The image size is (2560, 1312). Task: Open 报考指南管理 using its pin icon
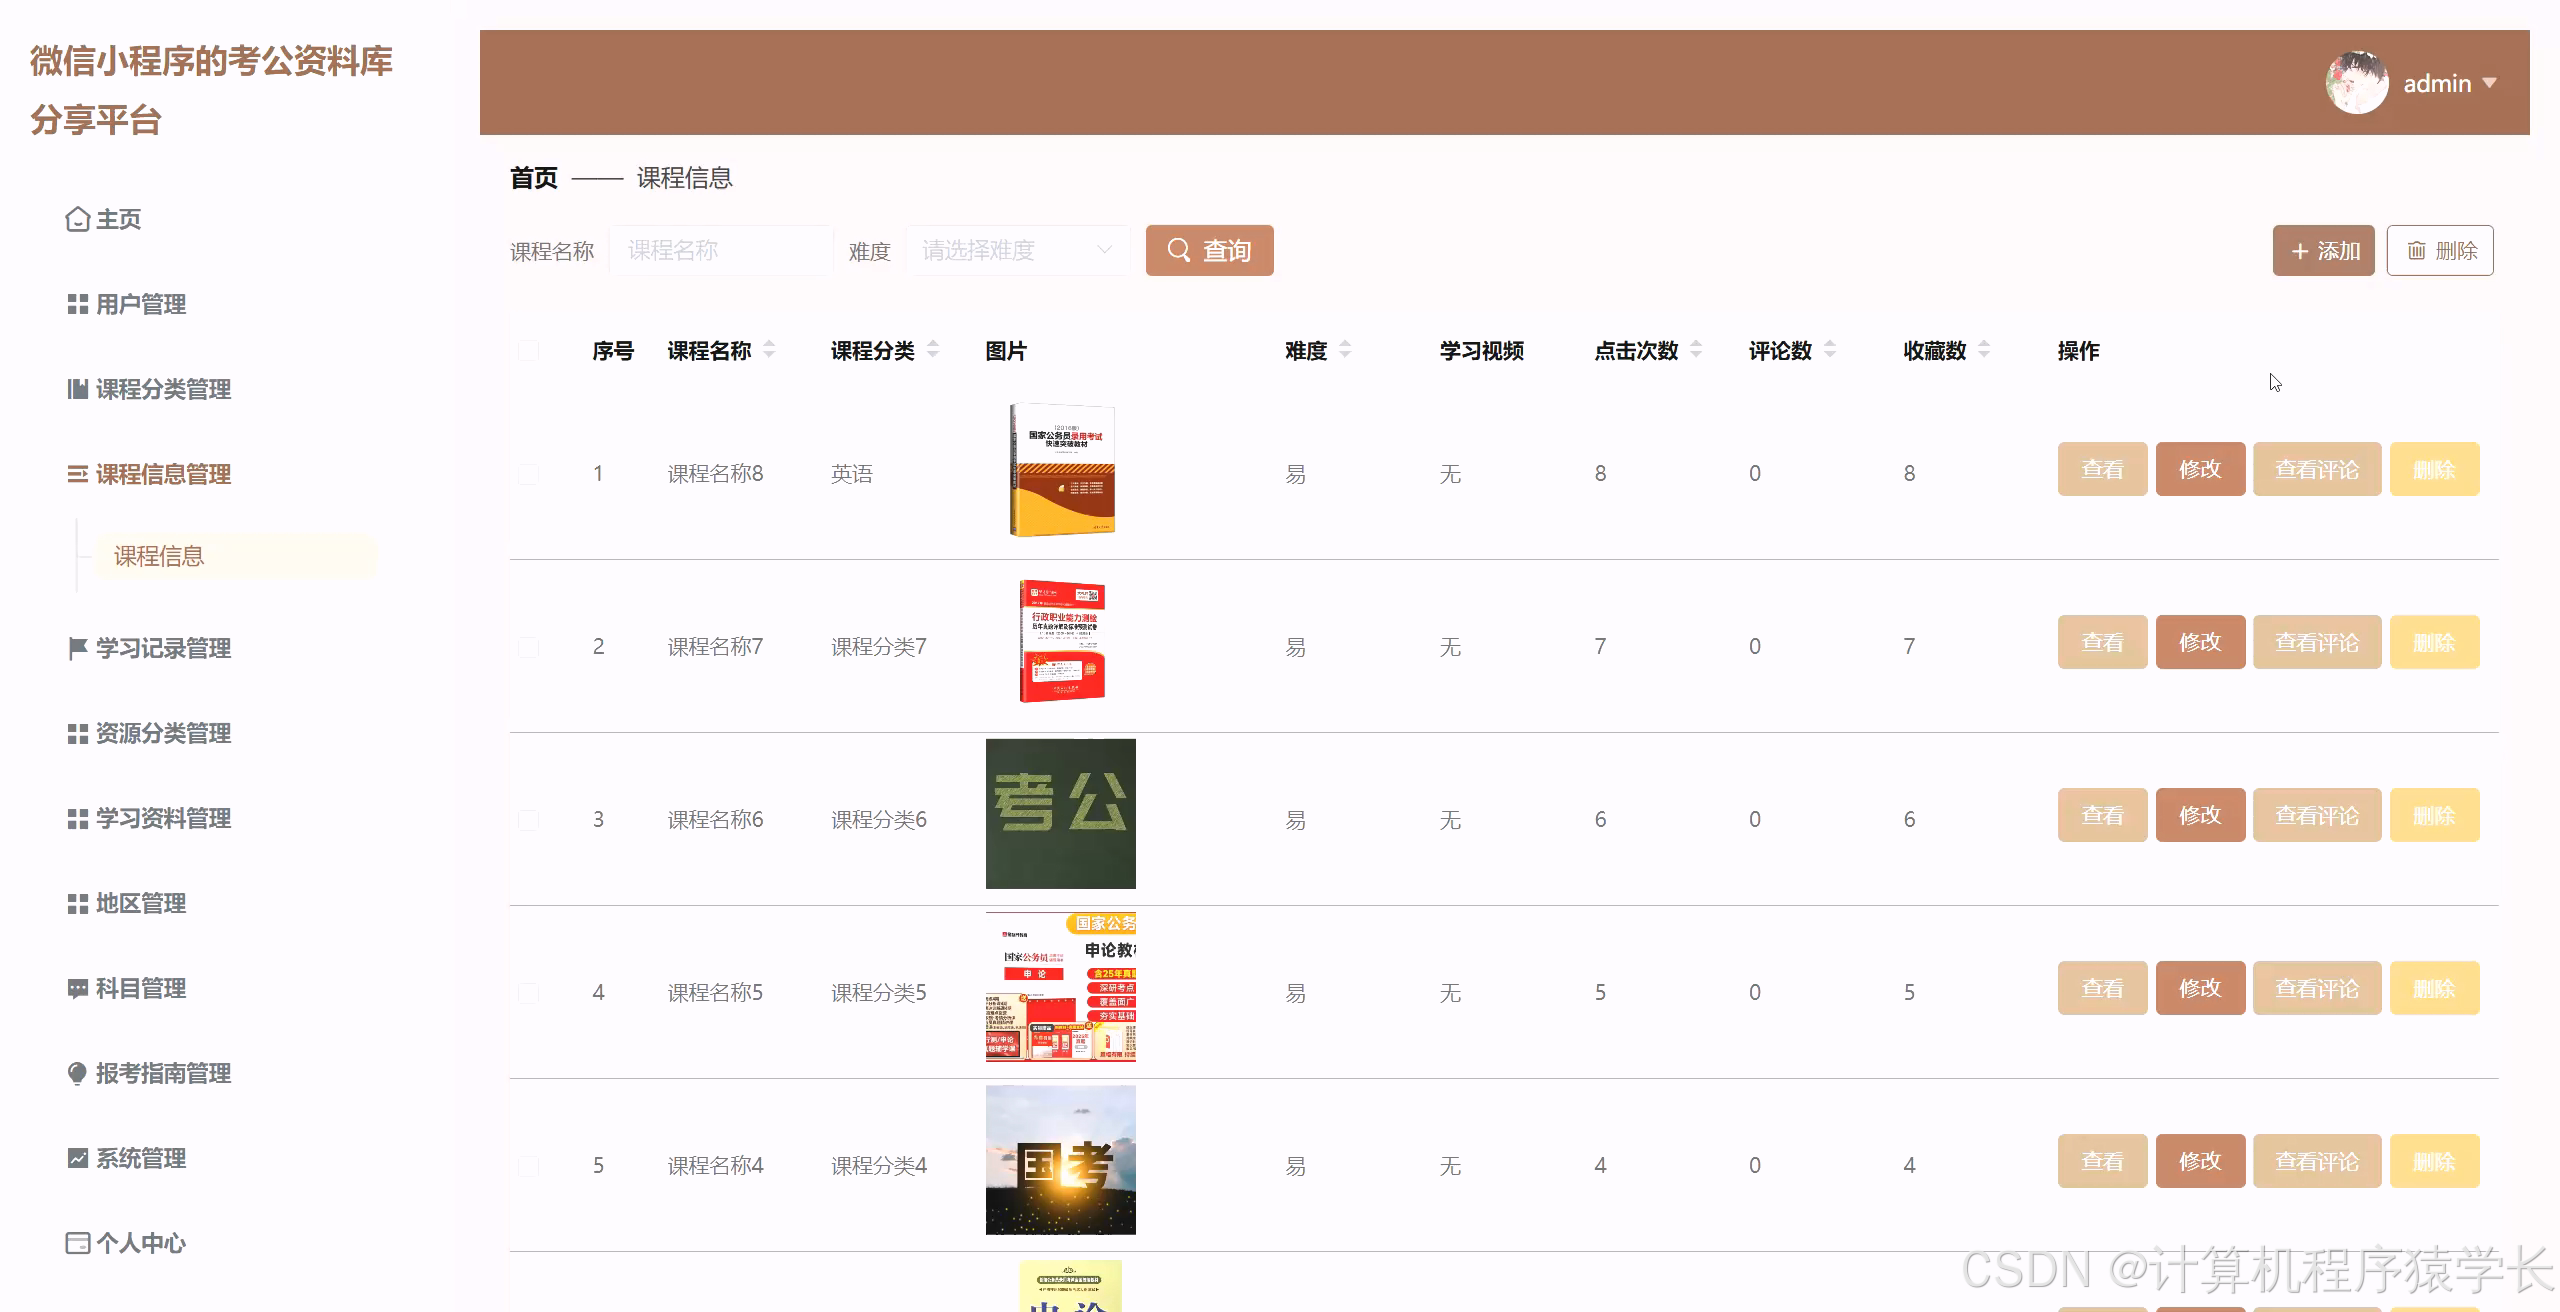point(77,1073)
